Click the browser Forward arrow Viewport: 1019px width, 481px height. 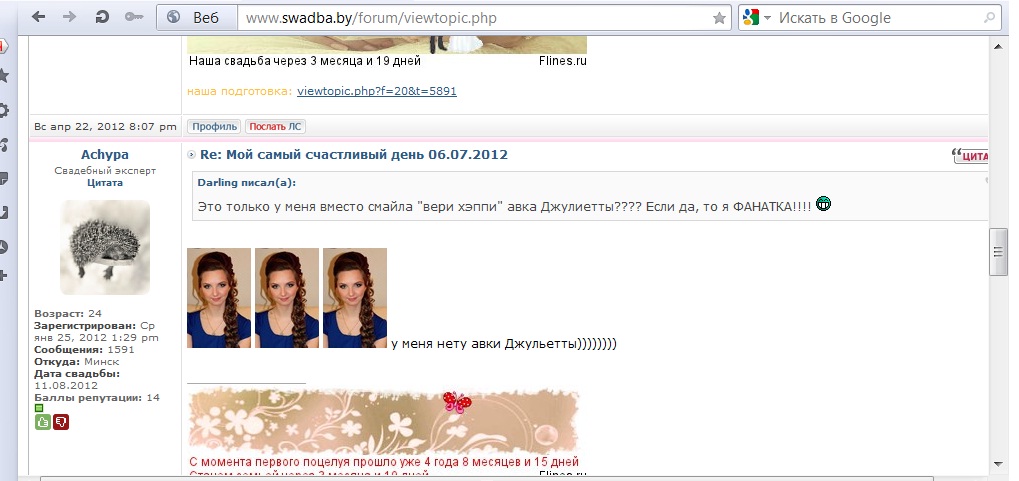pos(69,17)
